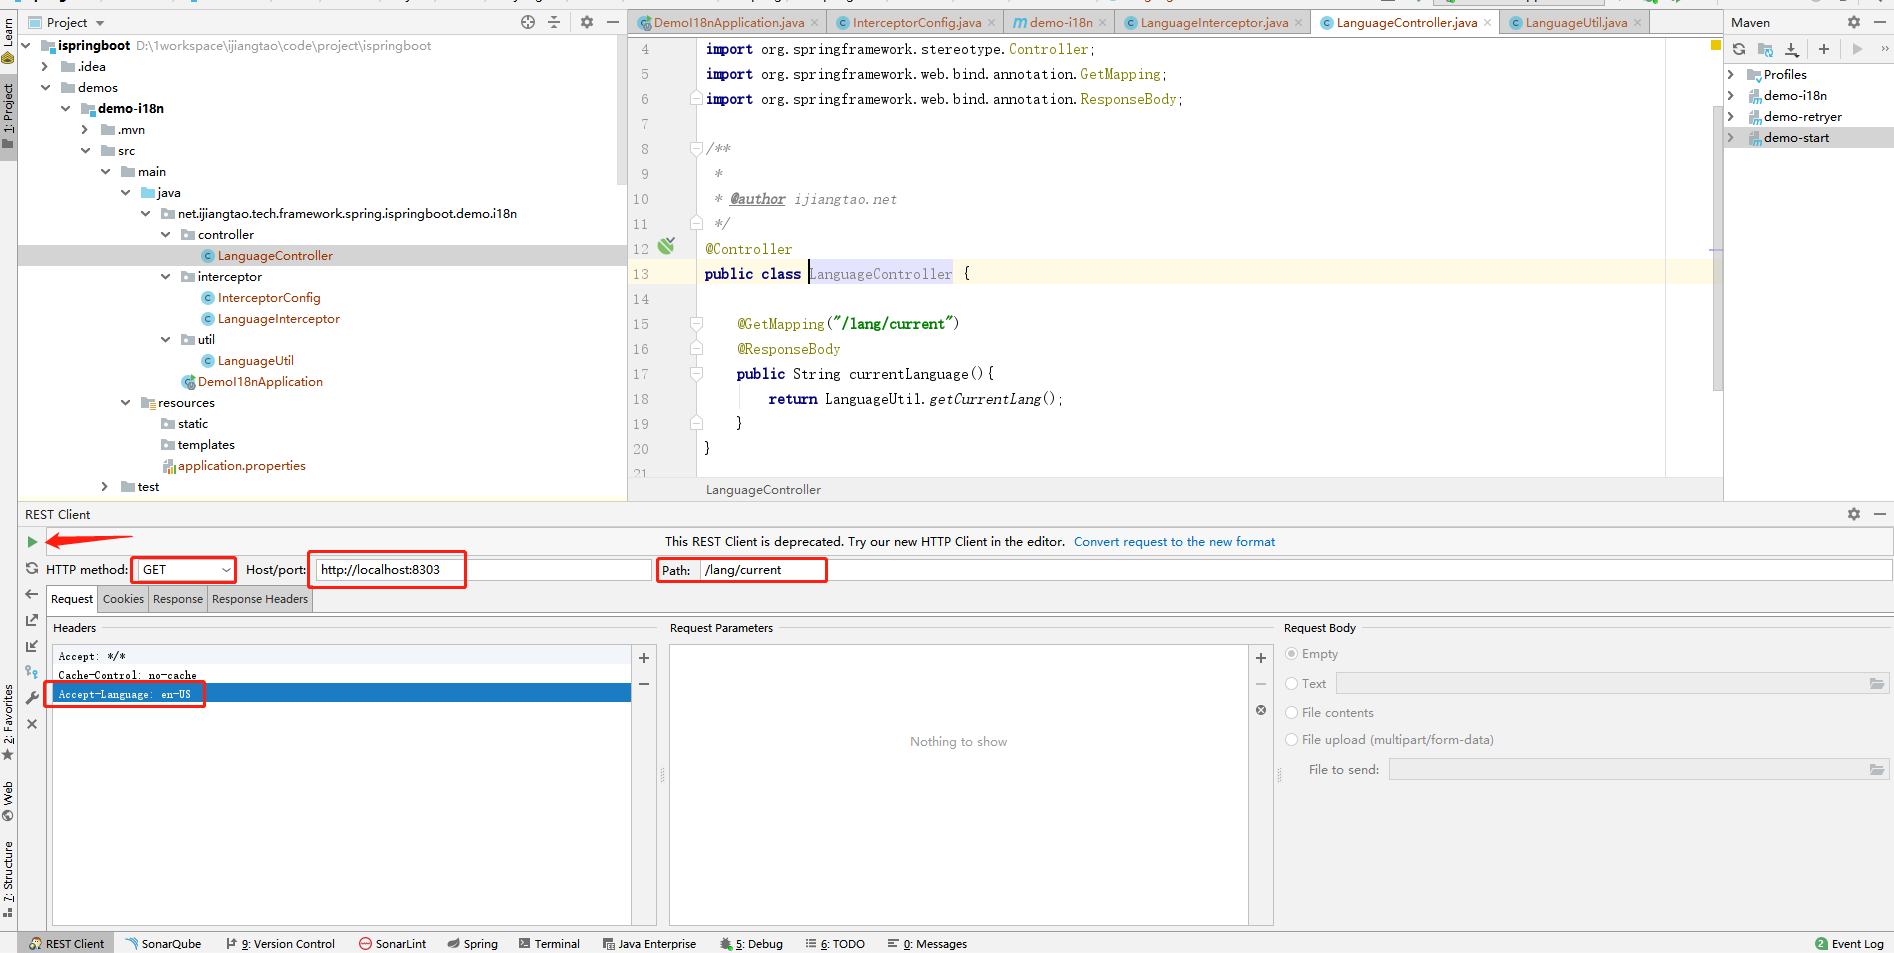Viewport: 1894px width, 953px height.
Task: Switch to the Response Headers tab
Action: [x=260, y=599]
